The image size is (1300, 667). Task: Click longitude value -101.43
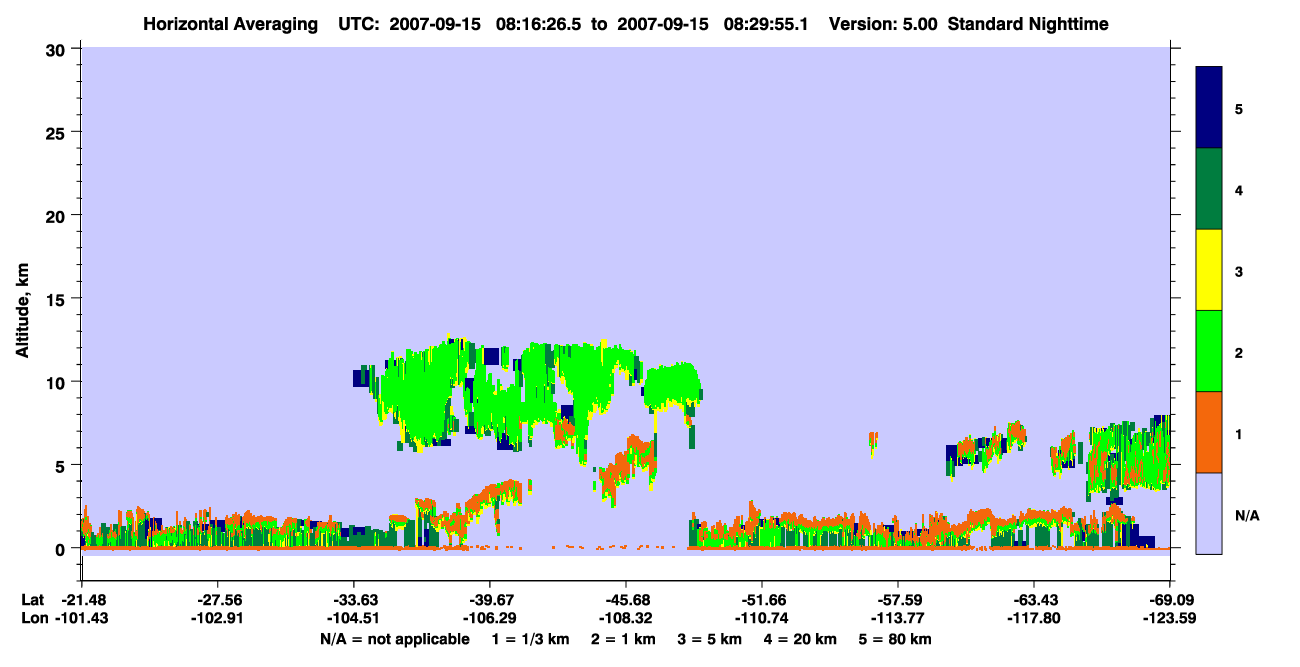81,618
